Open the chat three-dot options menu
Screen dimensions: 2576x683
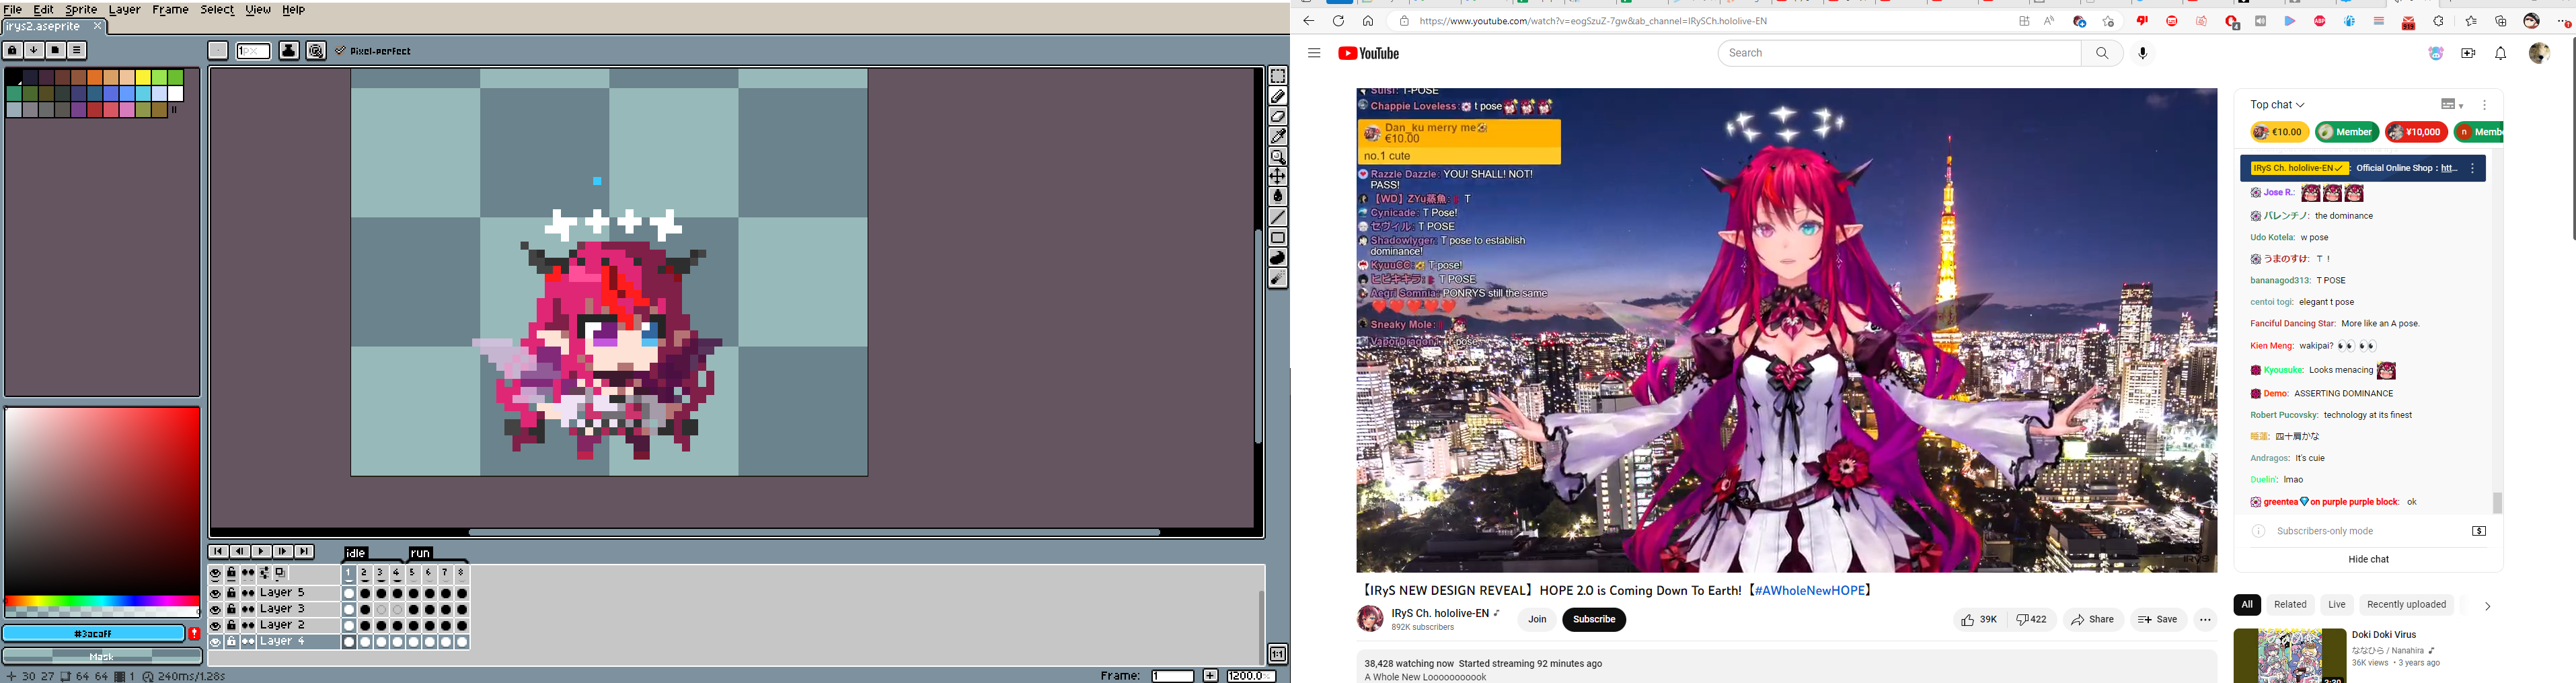(x=2484, y=105)
